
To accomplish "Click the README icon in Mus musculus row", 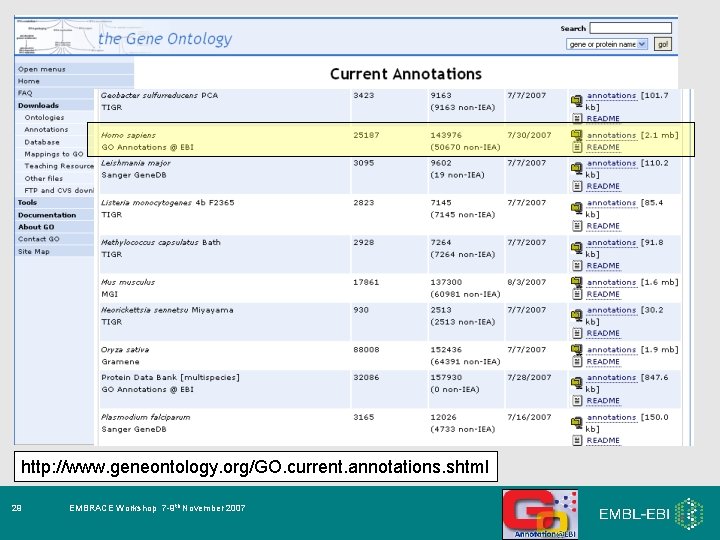I will 577,294.
